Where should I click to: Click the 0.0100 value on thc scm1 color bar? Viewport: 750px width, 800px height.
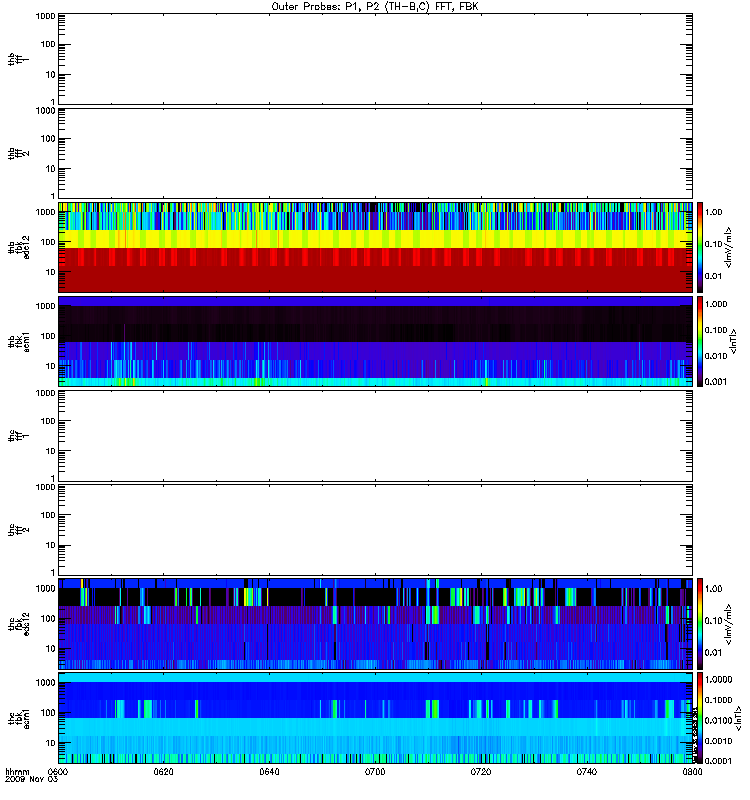(718, 720)
